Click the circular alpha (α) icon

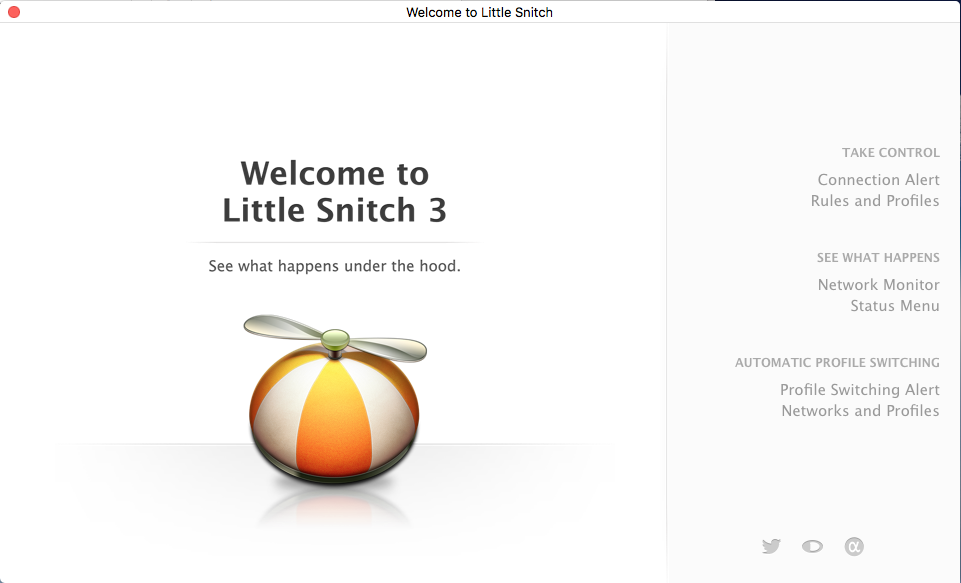click(x=853, y=546)
